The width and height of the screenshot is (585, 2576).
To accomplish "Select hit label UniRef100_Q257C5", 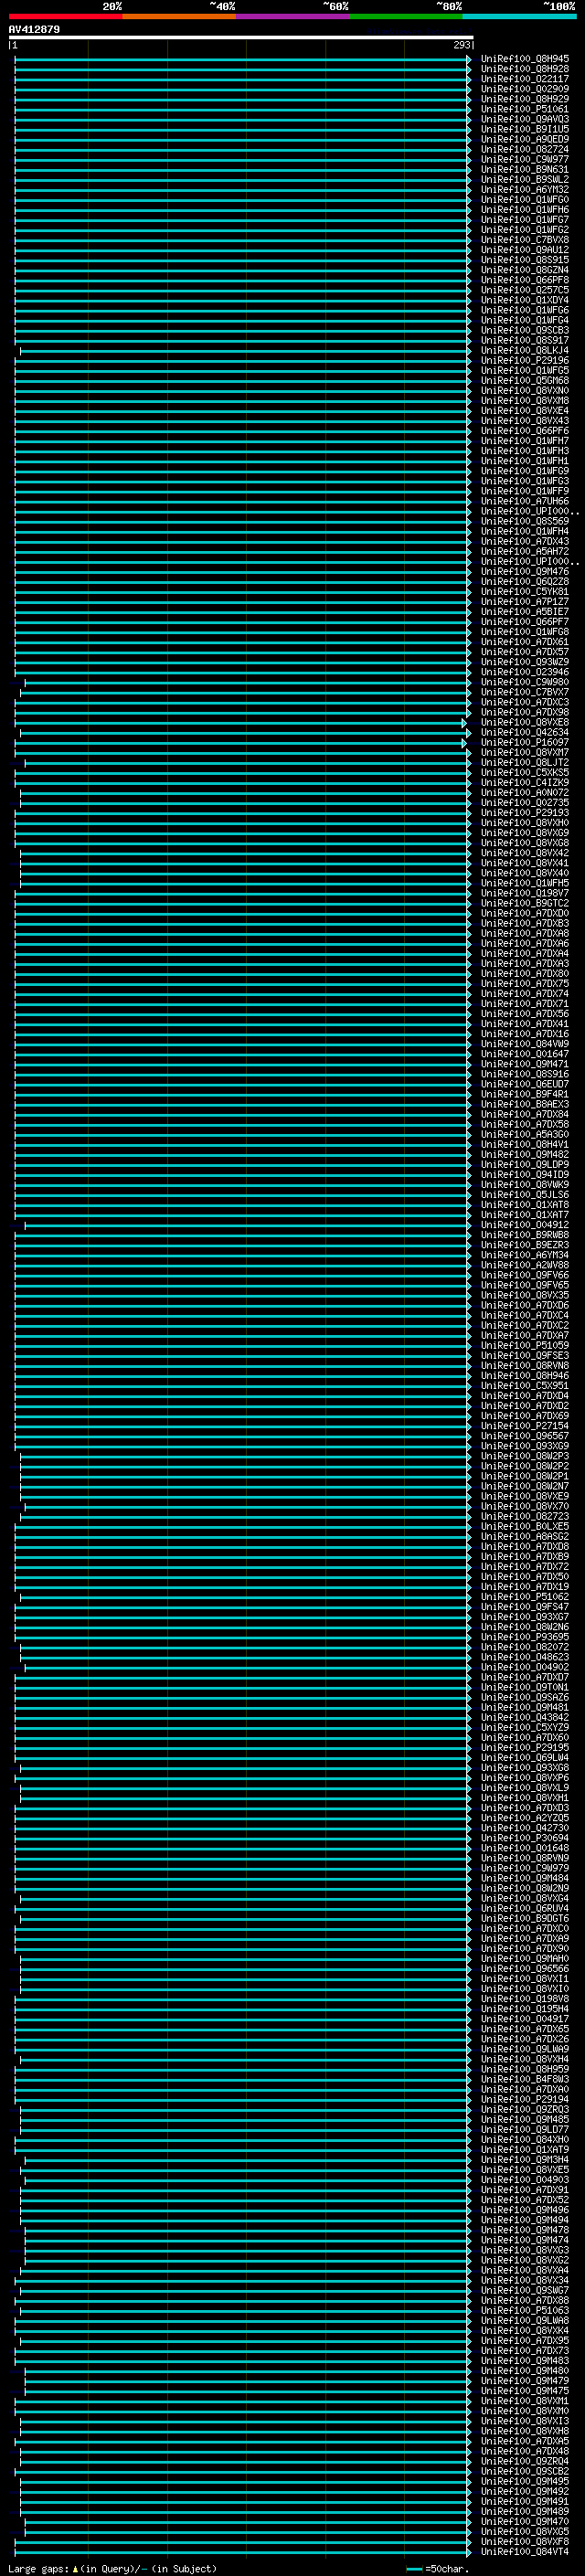I will click(x=525, y=290).
